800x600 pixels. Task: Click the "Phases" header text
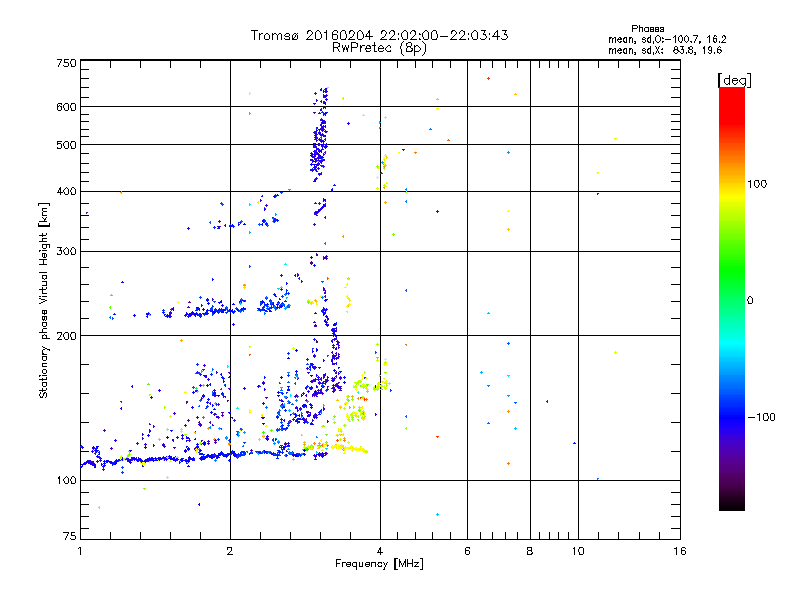tap(647, 29)
